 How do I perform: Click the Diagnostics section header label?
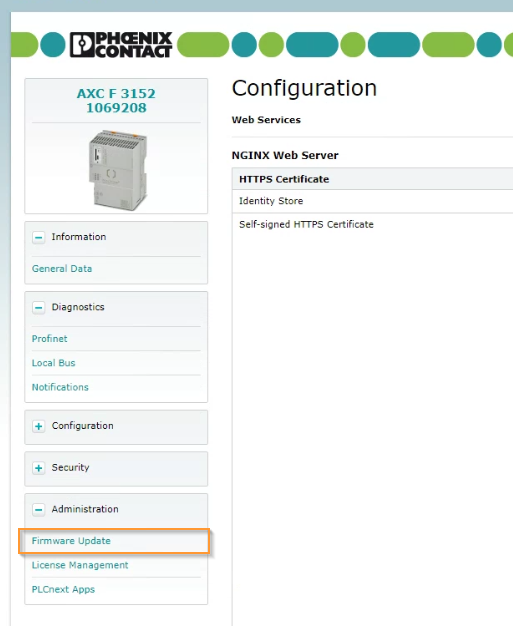click(78, 307)
